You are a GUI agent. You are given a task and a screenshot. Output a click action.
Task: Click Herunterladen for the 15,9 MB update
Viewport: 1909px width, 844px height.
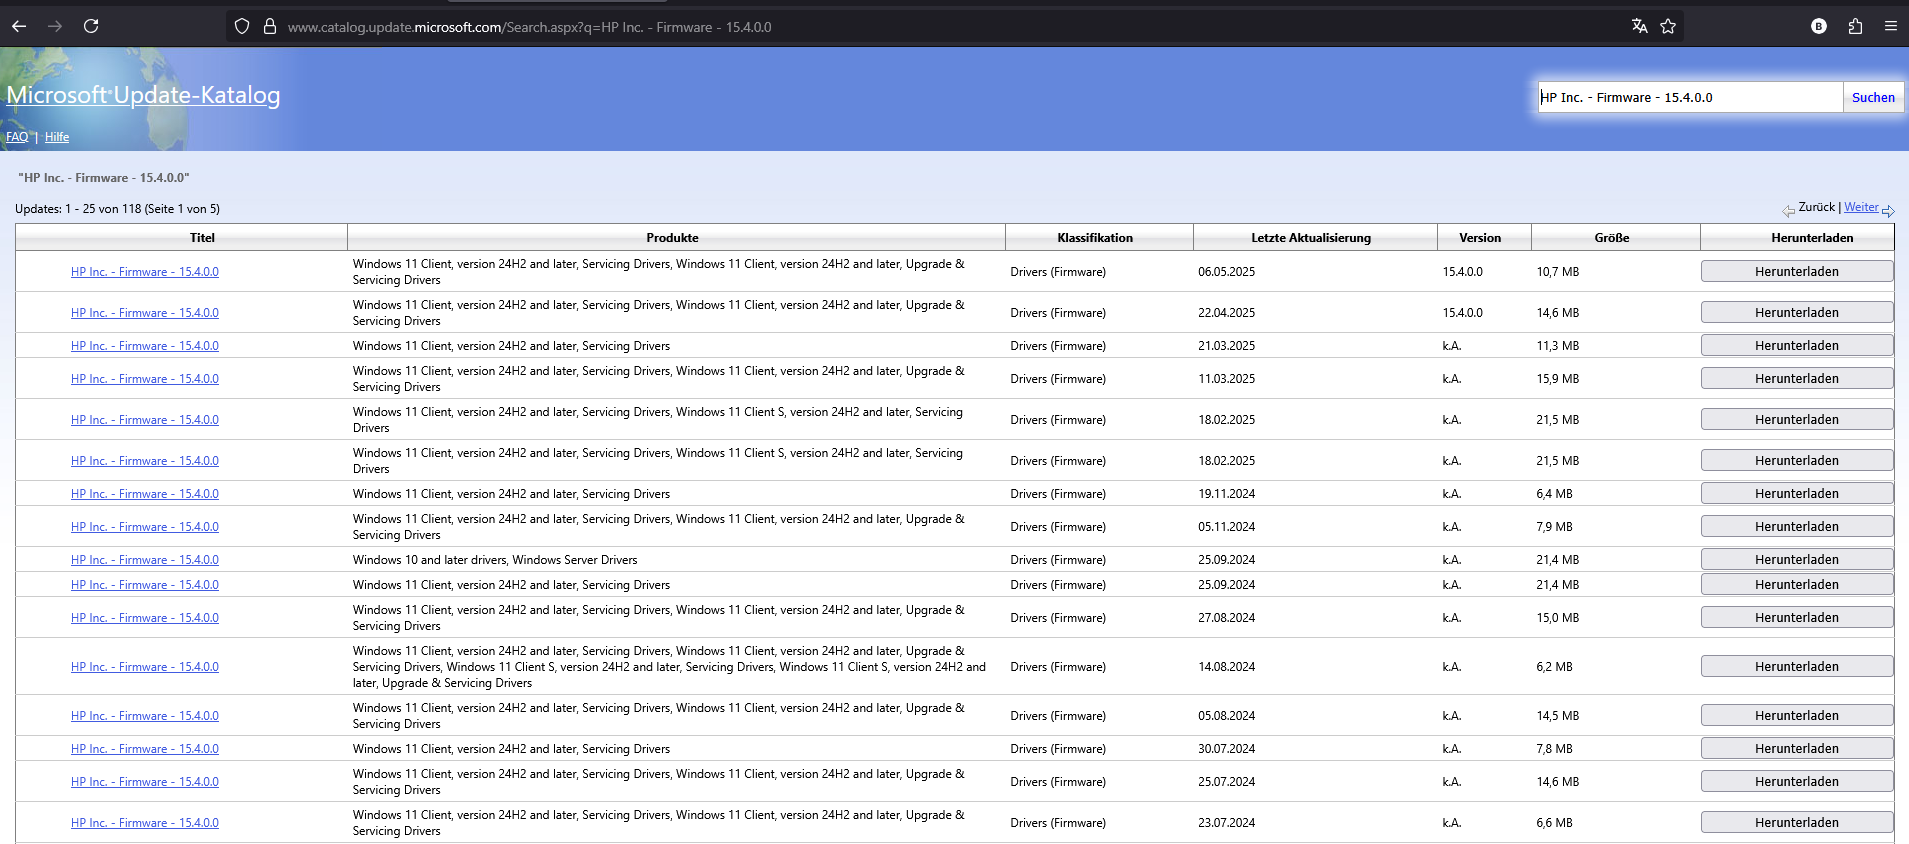pyautogui.click(x=1796, y=379)
